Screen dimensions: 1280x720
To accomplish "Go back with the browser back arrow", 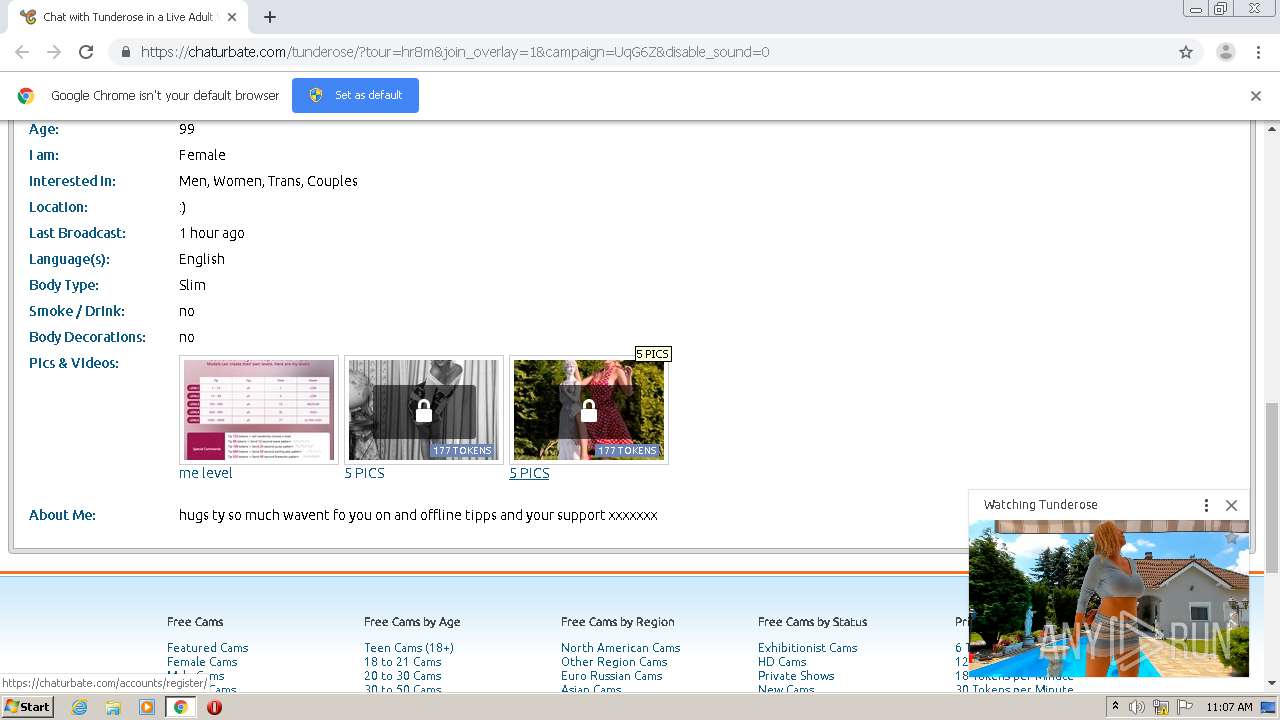I will (x=22, y=52).
